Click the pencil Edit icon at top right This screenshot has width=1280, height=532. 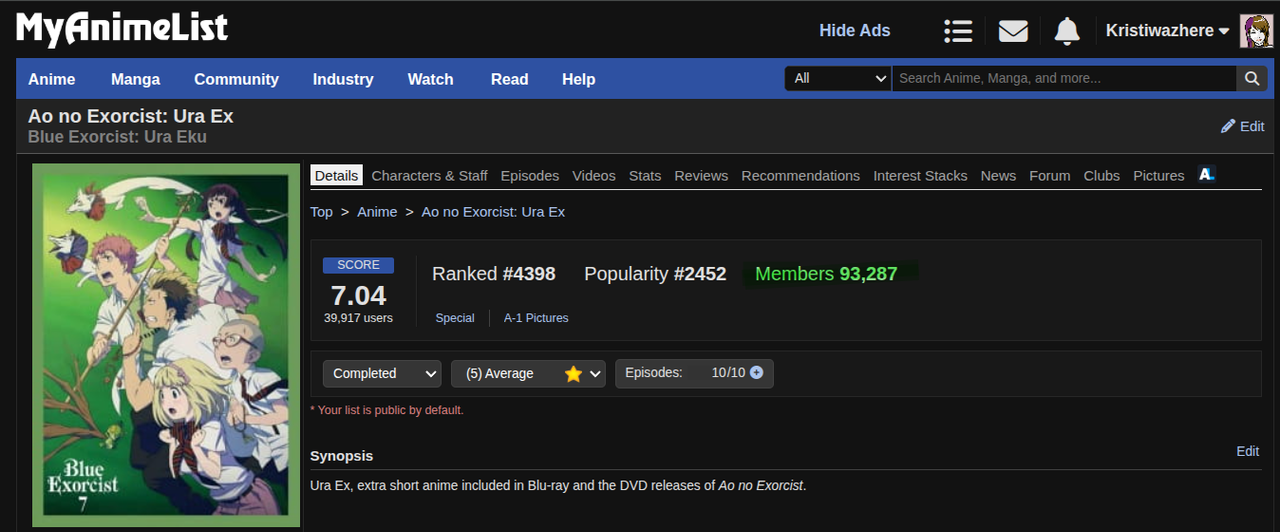[1228, 126]
